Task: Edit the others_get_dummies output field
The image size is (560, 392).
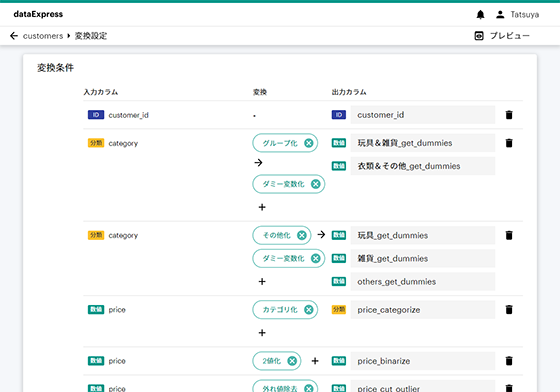Action: (x=423, y=281)
